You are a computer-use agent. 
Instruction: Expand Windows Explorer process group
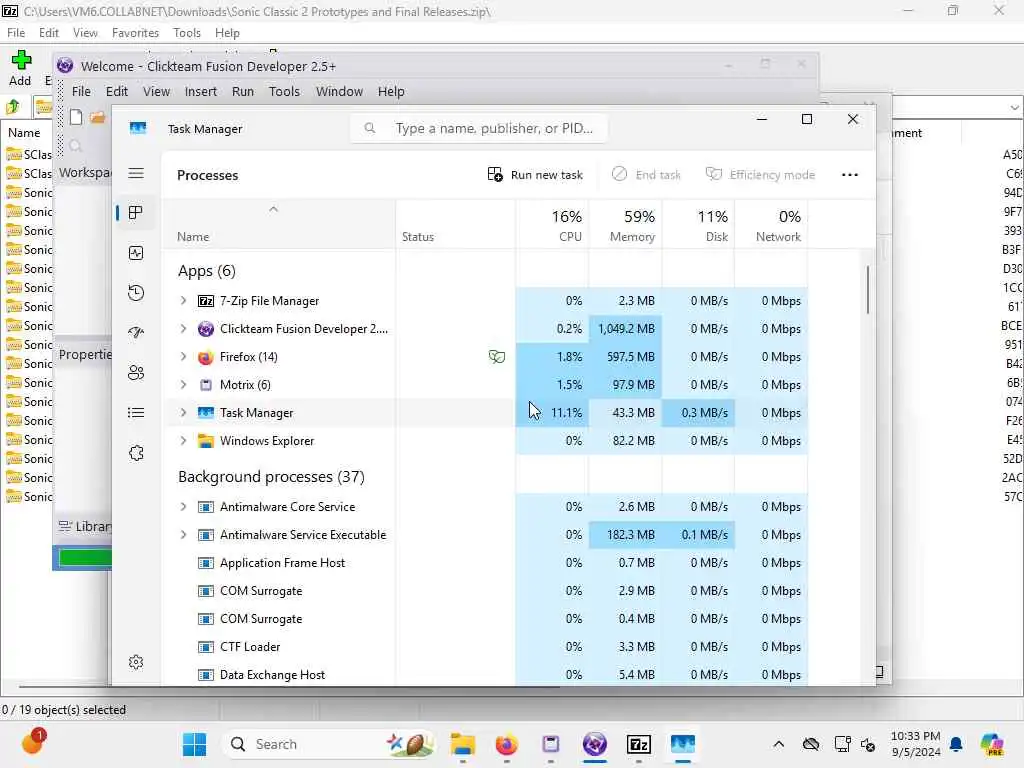click(184, 441)
